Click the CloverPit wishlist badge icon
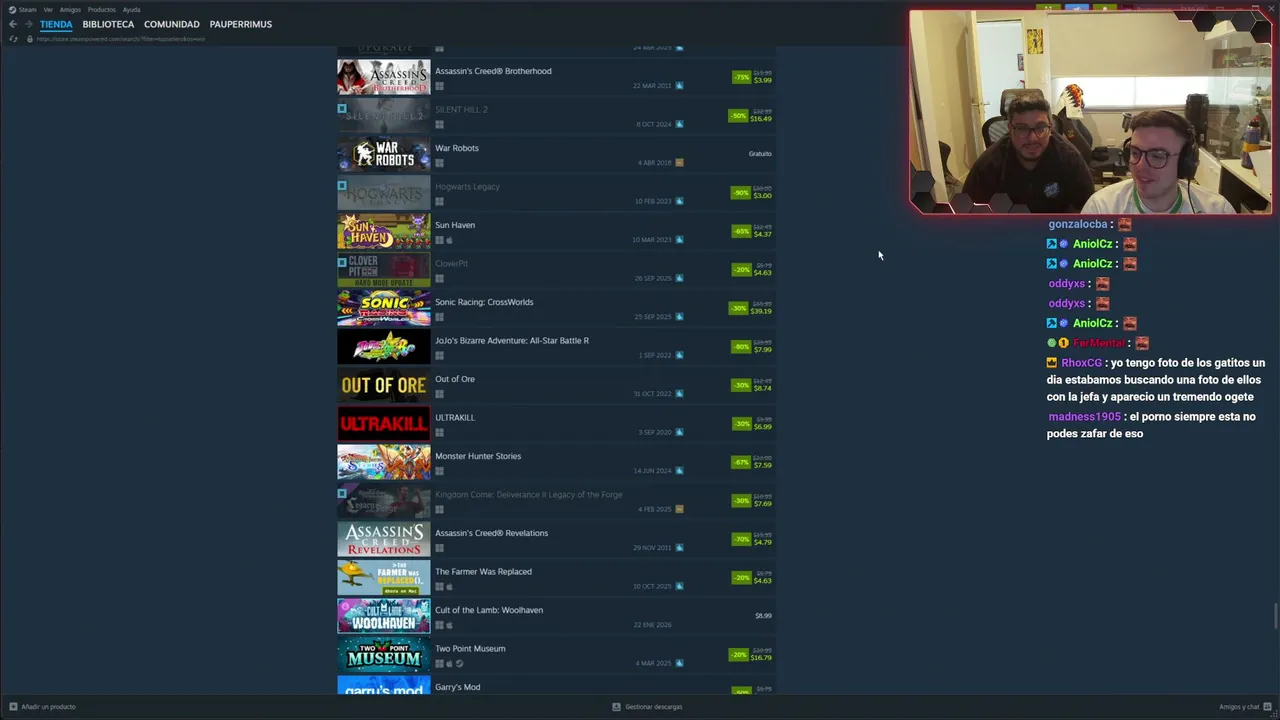This screenshot has width=1280, height=720. pos(342,263)
